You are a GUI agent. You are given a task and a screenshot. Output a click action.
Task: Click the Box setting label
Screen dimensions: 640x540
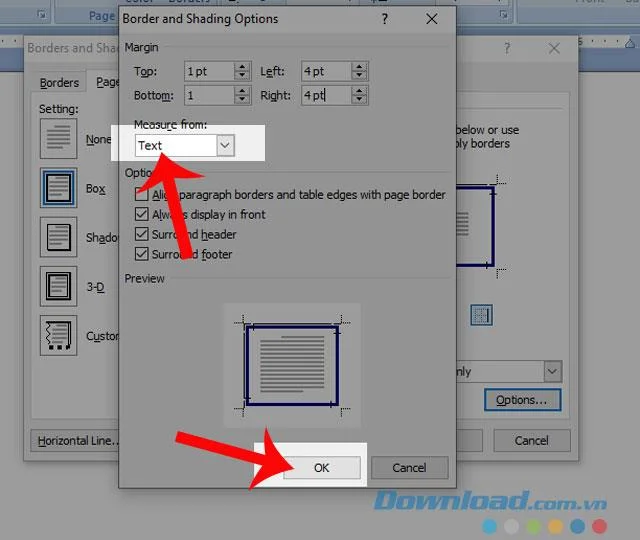click(x=96, y=189)
